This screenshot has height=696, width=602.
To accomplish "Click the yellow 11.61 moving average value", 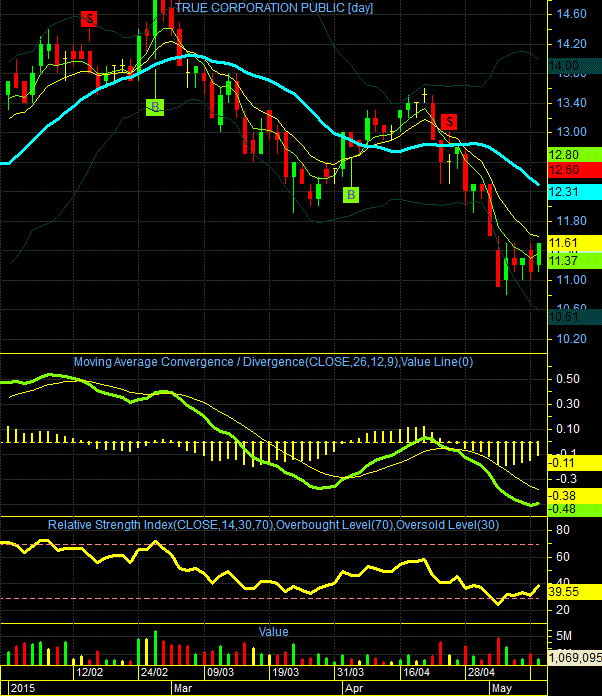I will pos(575,243).
